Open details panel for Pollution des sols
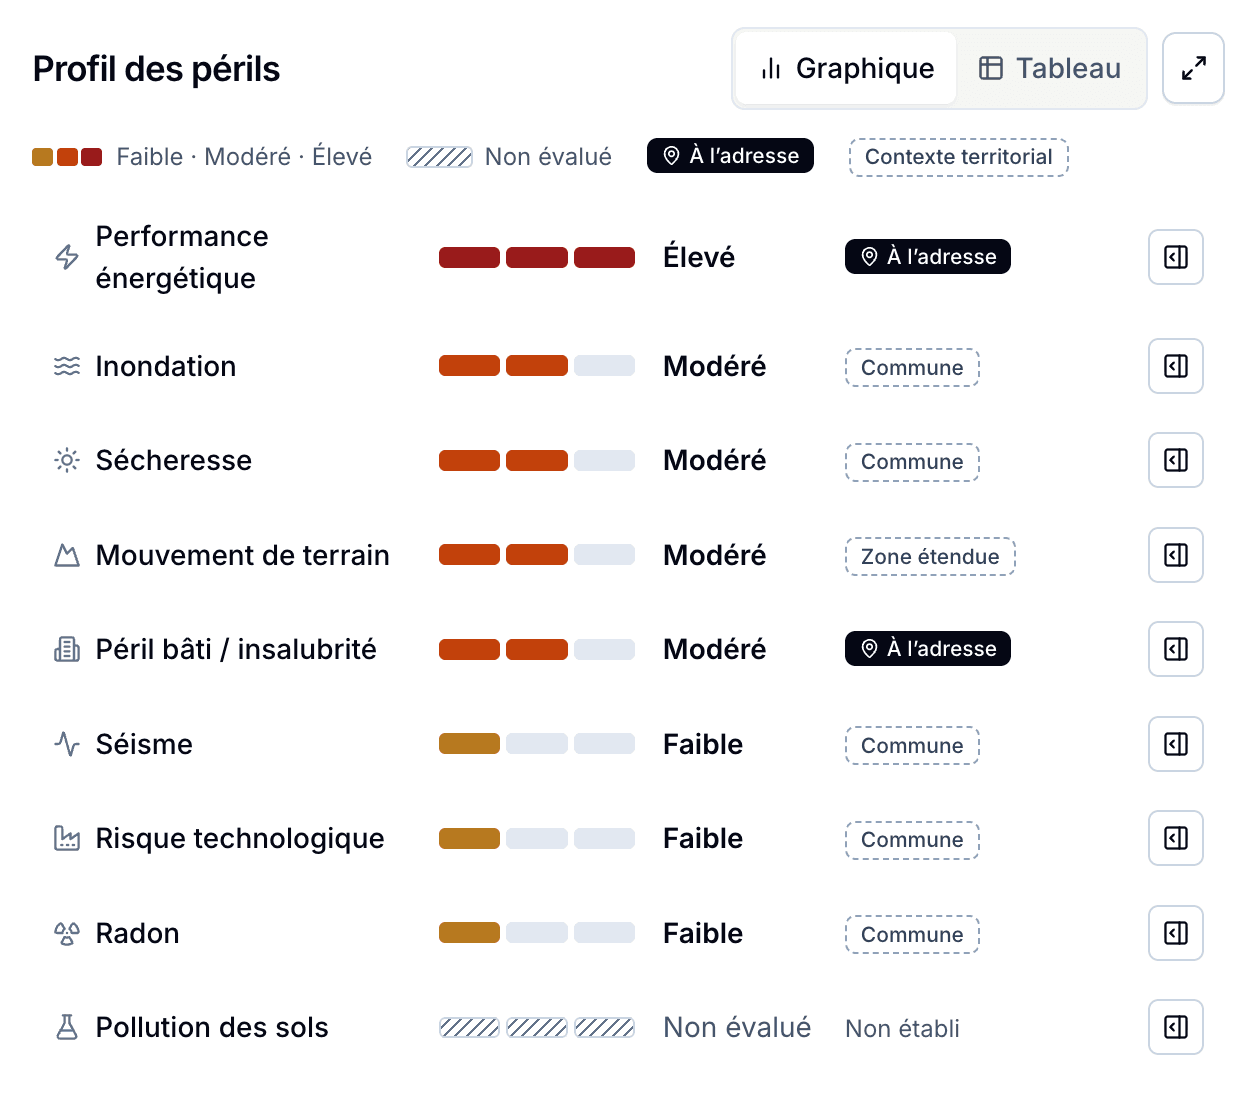 [1175, 1027]
